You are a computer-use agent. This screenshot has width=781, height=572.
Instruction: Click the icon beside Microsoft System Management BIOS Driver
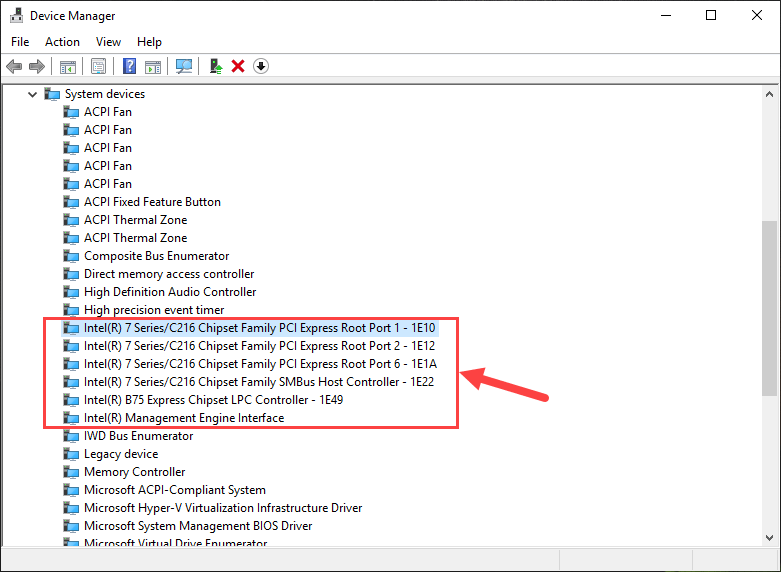coord(71,526)
